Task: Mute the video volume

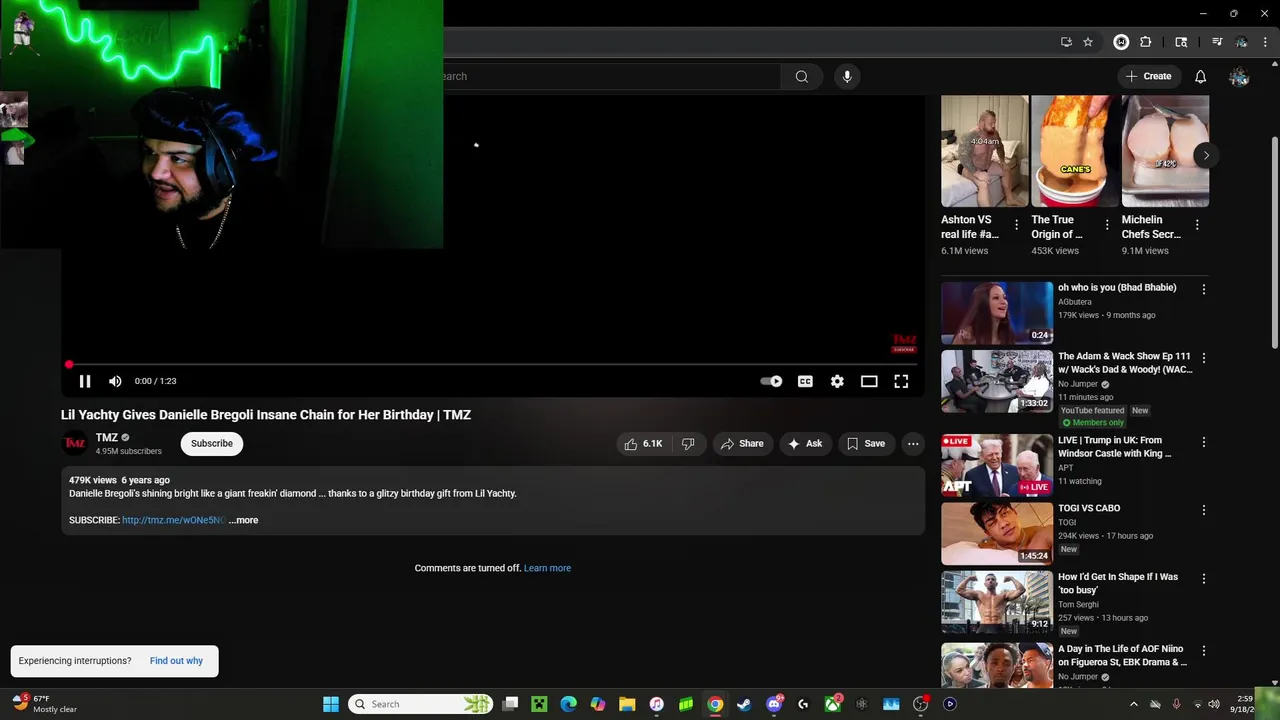Action: (115, 381)
